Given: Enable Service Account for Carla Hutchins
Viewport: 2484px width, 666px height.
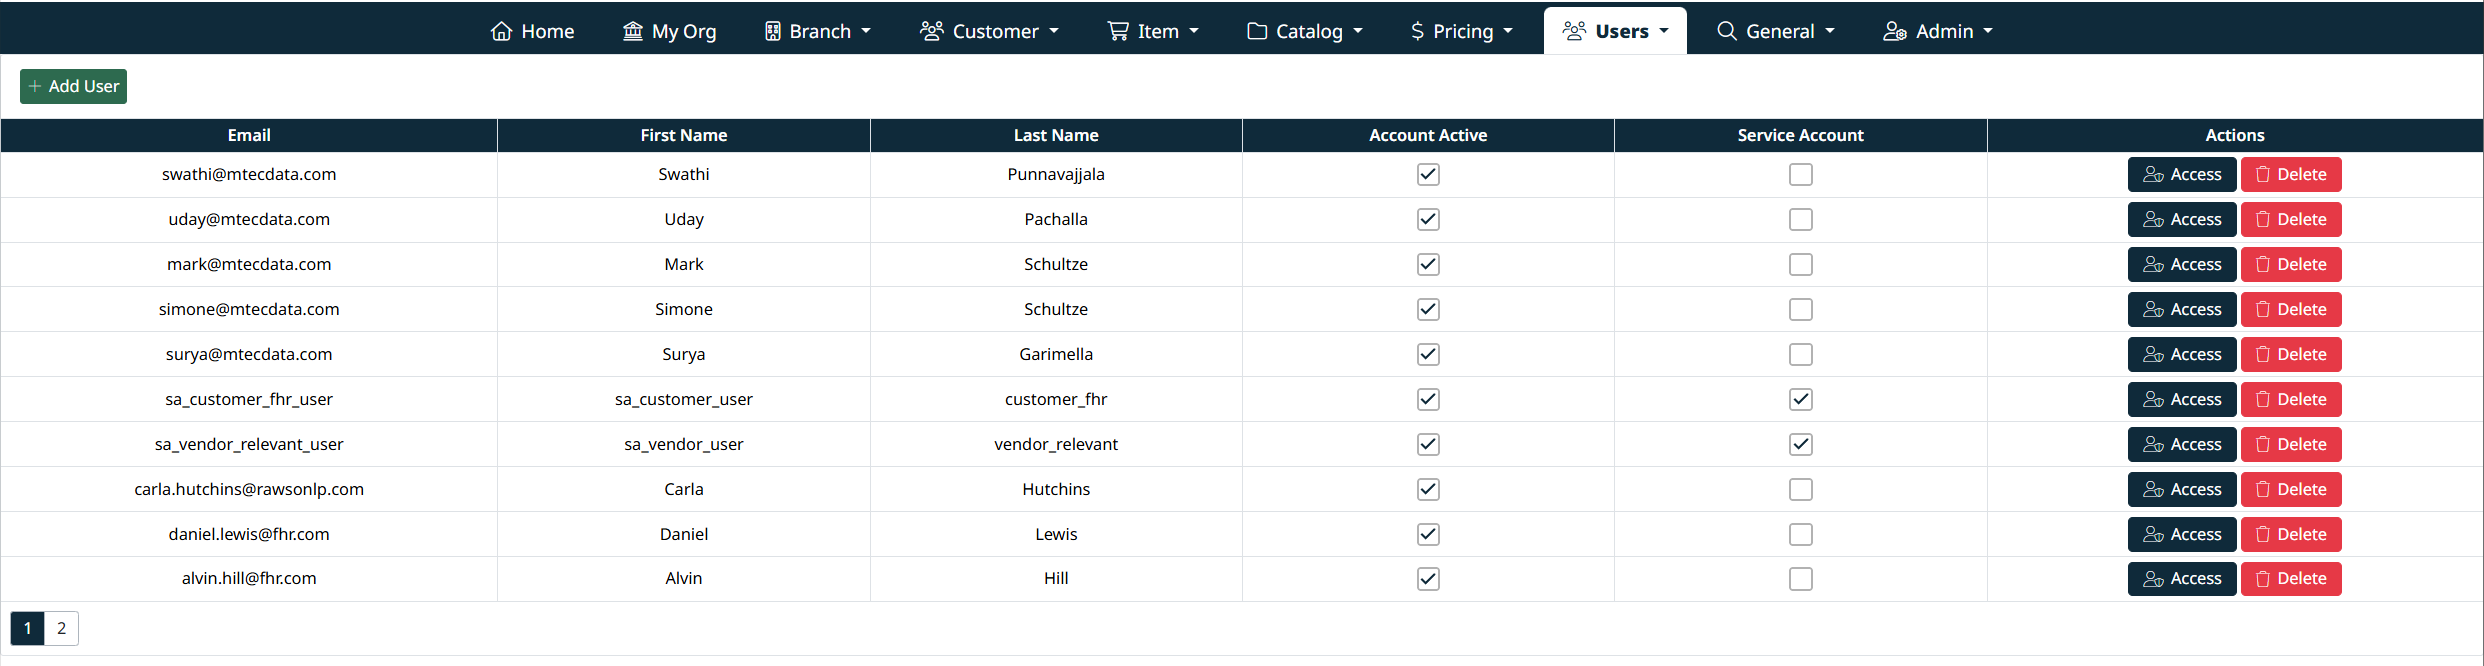Looking at the screenshot, I should pyautogui.click(x=1800, y=489).
